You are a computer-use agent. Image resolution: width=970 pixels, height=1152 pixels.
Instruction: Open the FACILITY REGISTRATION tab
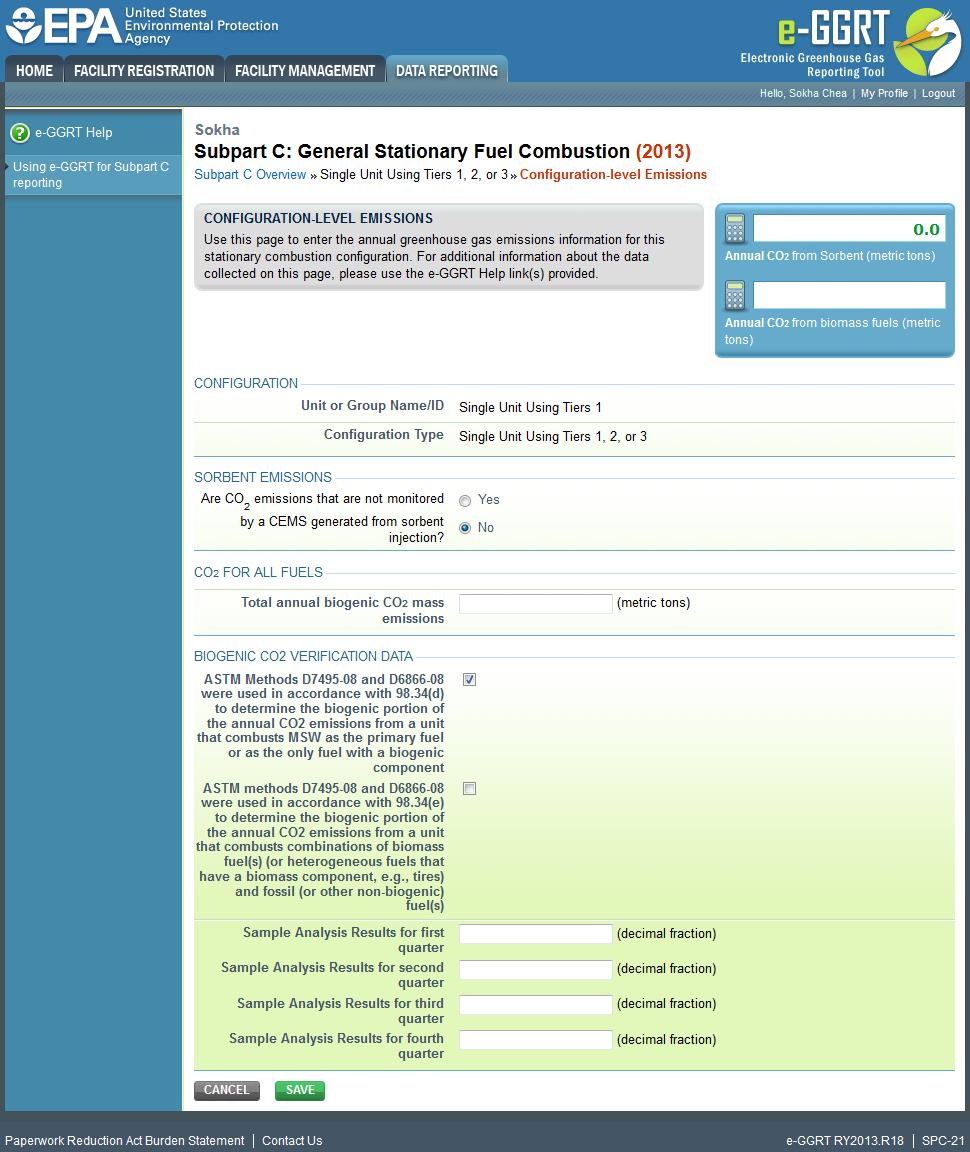144,70
